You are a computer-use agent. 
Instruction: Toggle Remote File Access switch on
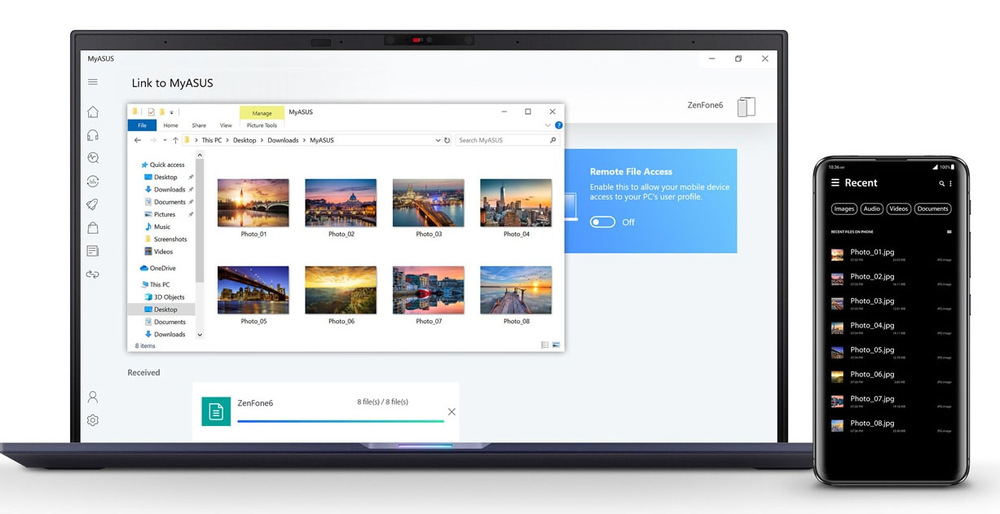[x=603, y=222]
